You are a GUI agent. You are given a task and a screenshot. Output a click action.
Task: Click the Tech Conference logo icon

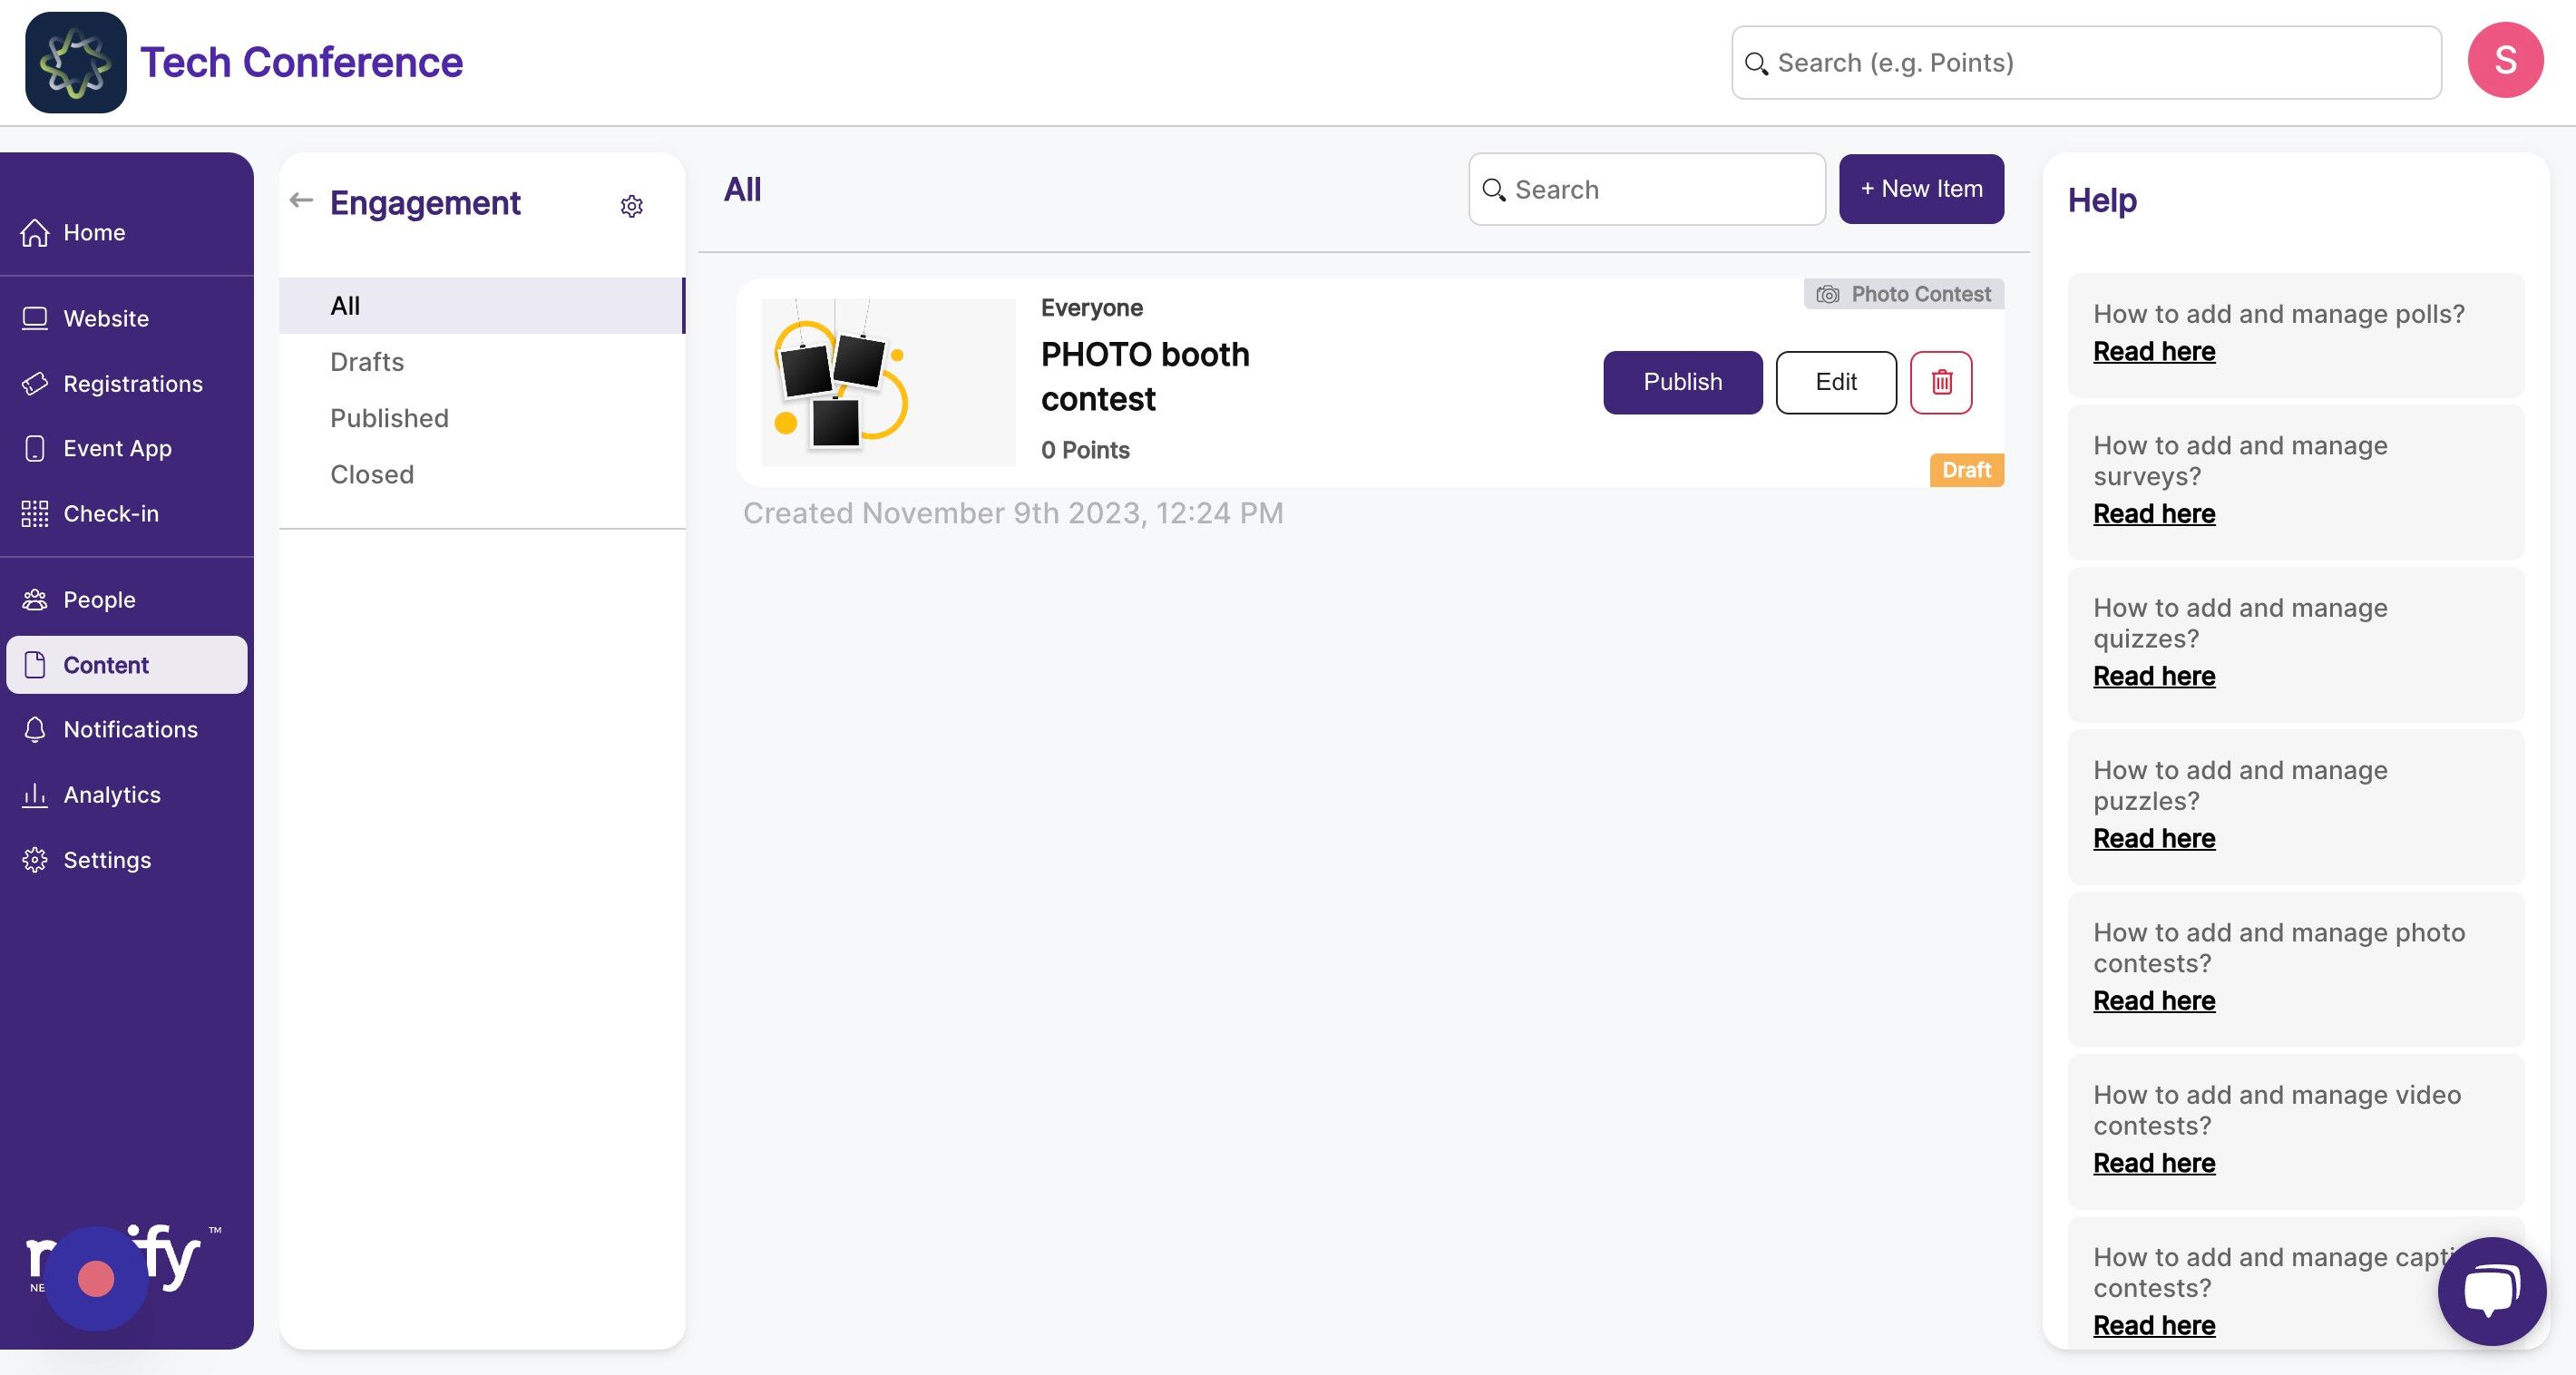coord(76,63)
